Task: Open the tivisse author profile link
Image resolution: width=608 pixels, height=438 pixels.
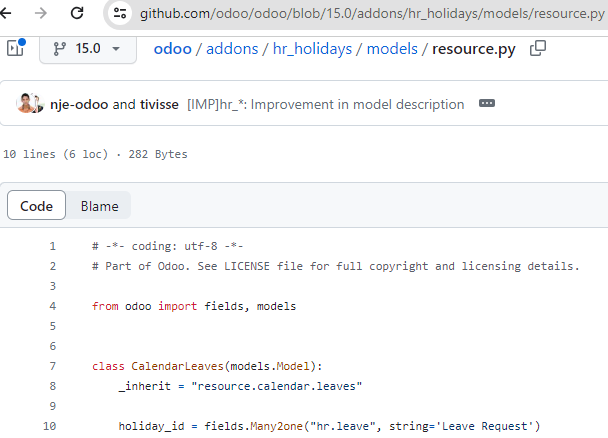Action: click(x=159, y=104)
